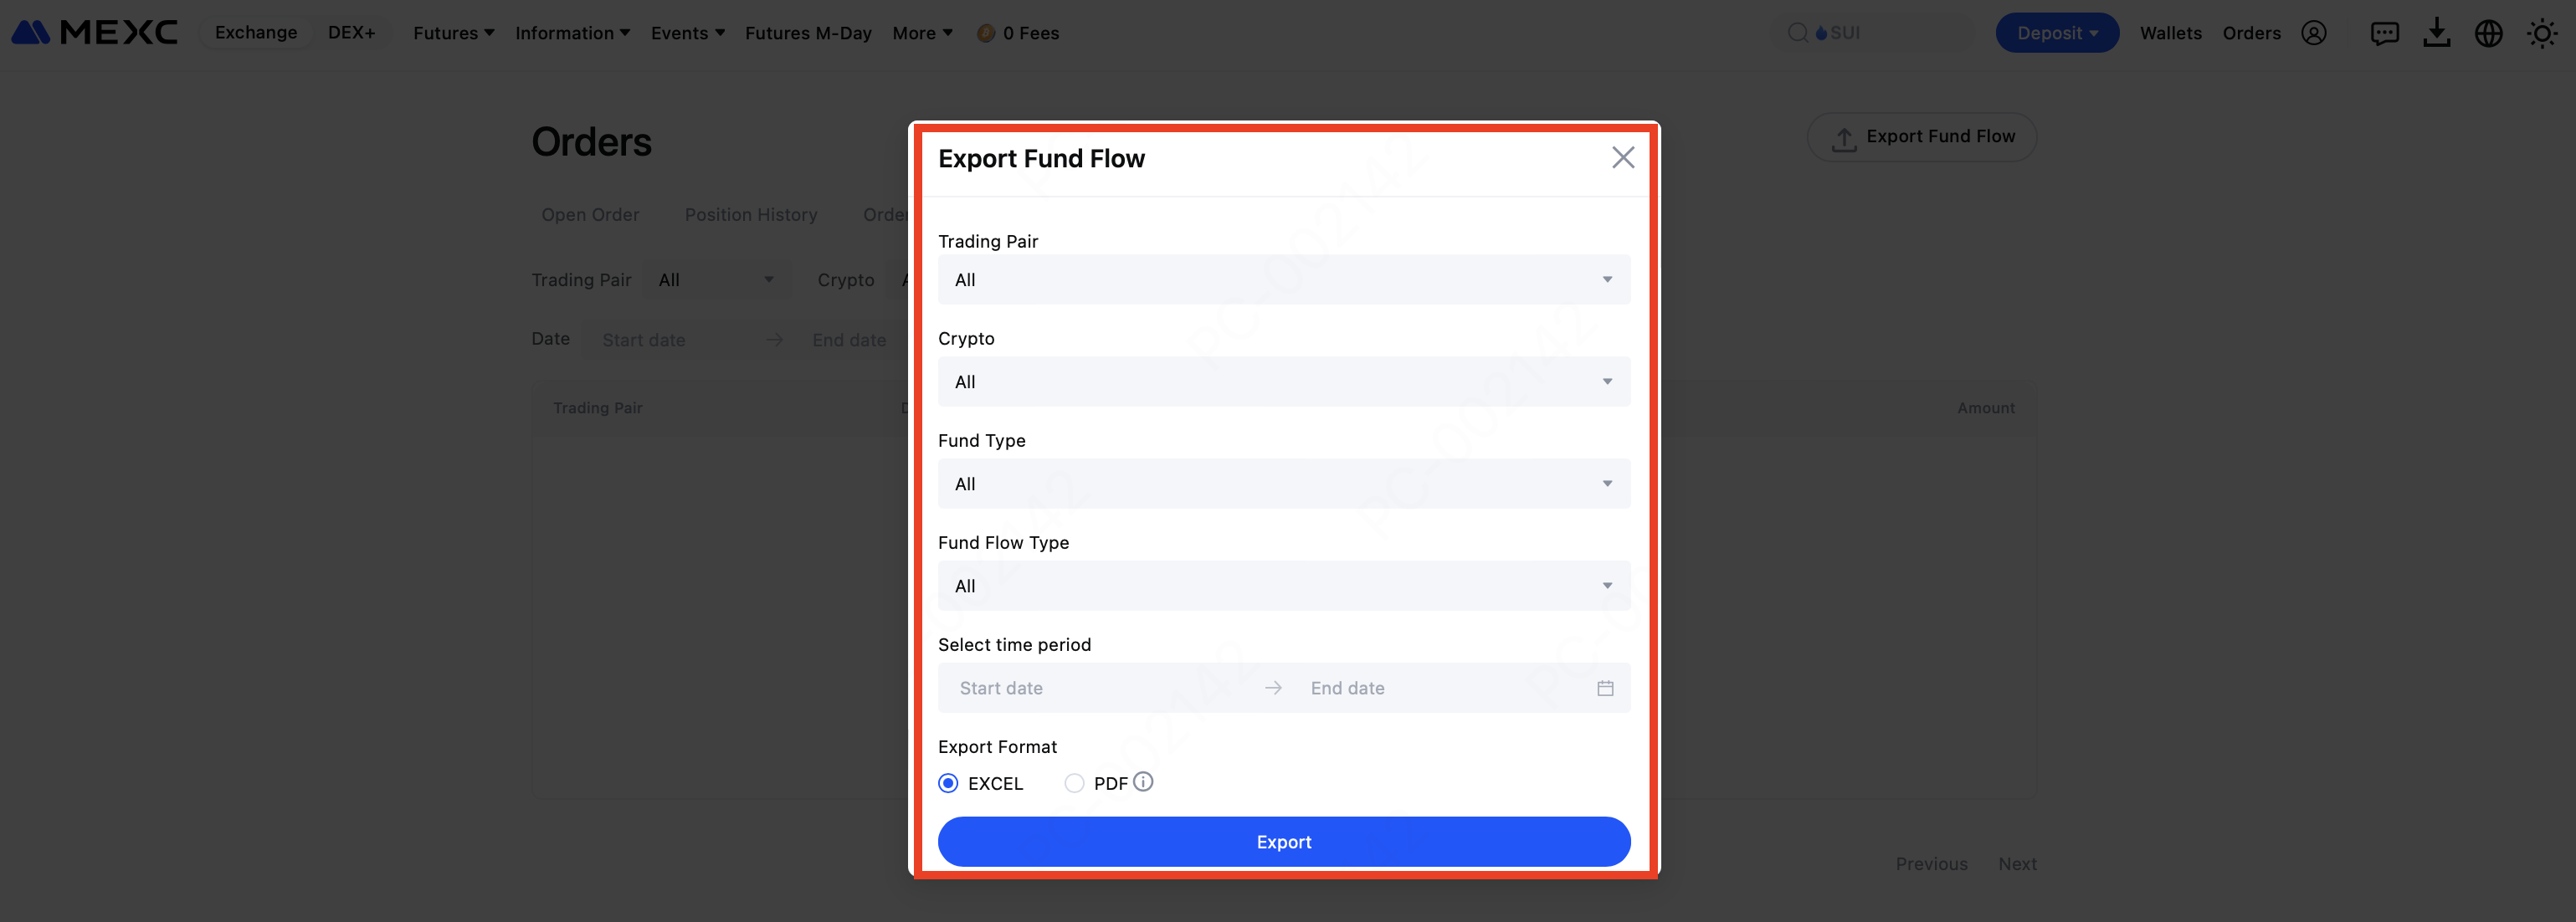Close the Export Fund Flow dialog
This screenshot has height=922, width=2576.
tap(1622, 157)
